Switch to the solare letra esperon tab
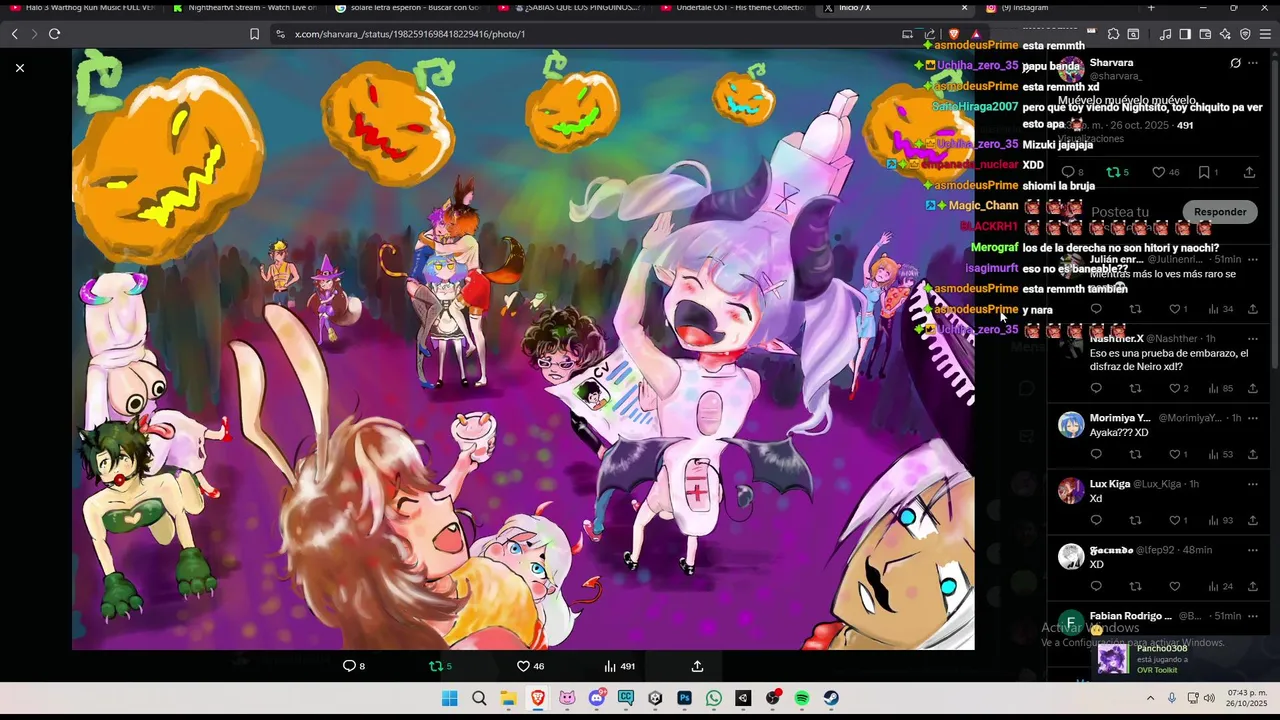The image size is (1280, 720). coord(408,8)
